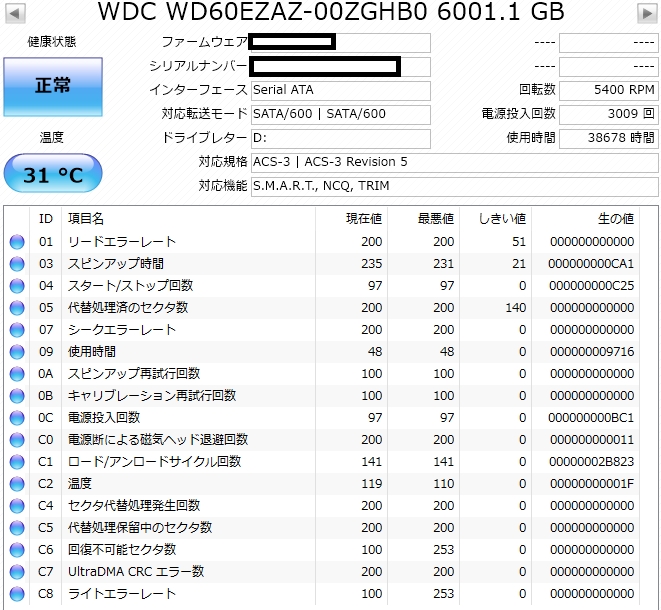Click status icon for シークエラーレート row
661x610 pixels.
tap(17, 330)
